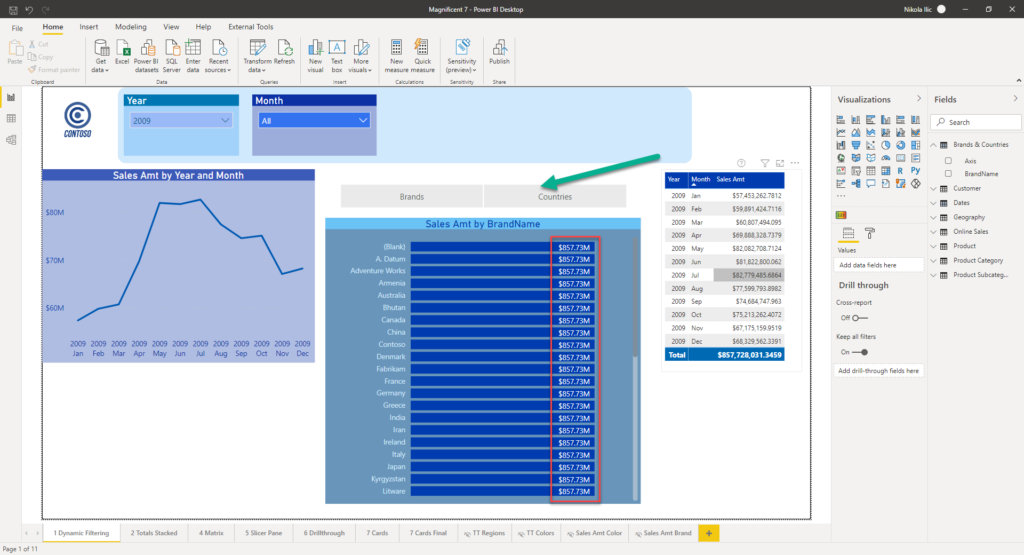Open the Get data source menu

coord(100,56)
